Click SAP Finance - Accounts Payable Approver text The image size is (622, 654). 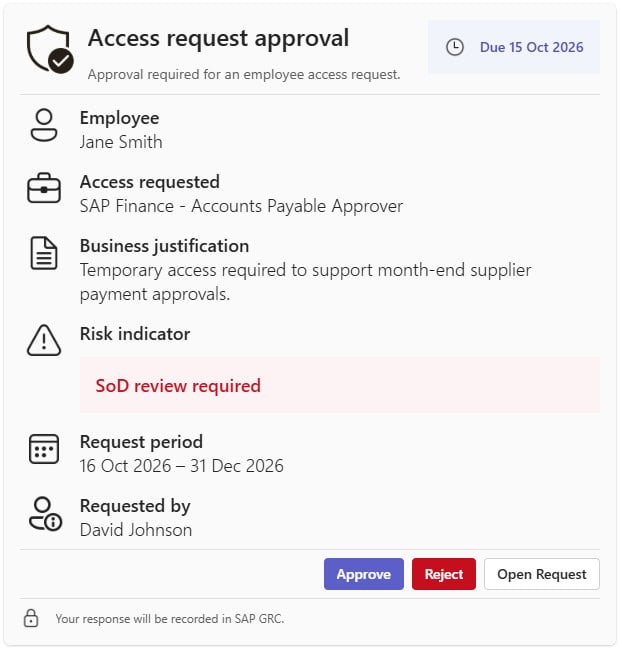click(x=241, y=206)
